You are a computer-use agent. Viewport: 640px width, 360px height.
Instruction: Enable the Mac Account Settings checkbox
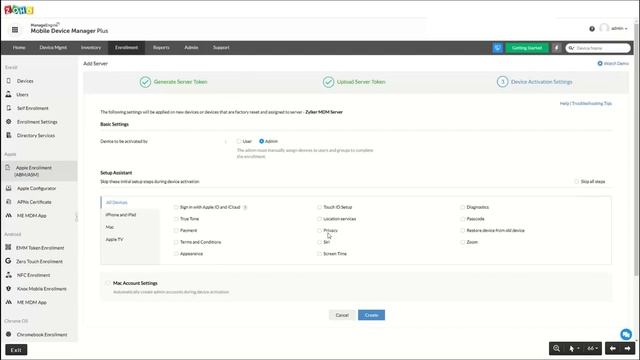108,283
